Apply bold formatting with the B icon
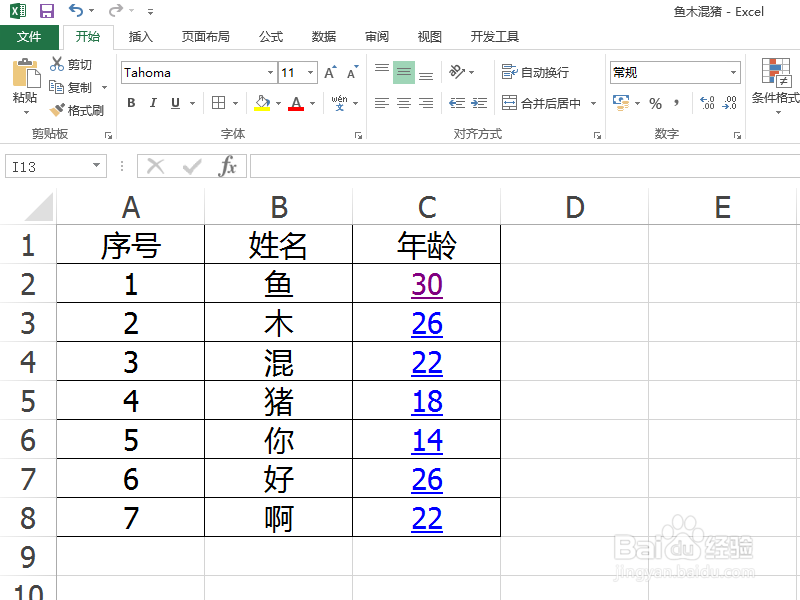The width and height of the screenshot is (800, 600). (x=131, y=103)
